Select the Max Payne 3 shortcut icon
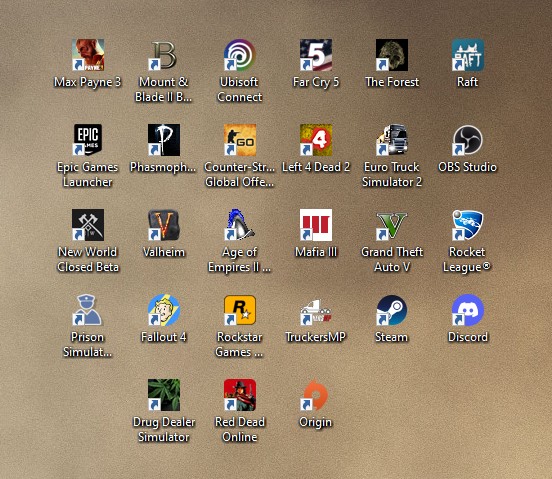Screen dimensions: 552x479 click(88, 55)
